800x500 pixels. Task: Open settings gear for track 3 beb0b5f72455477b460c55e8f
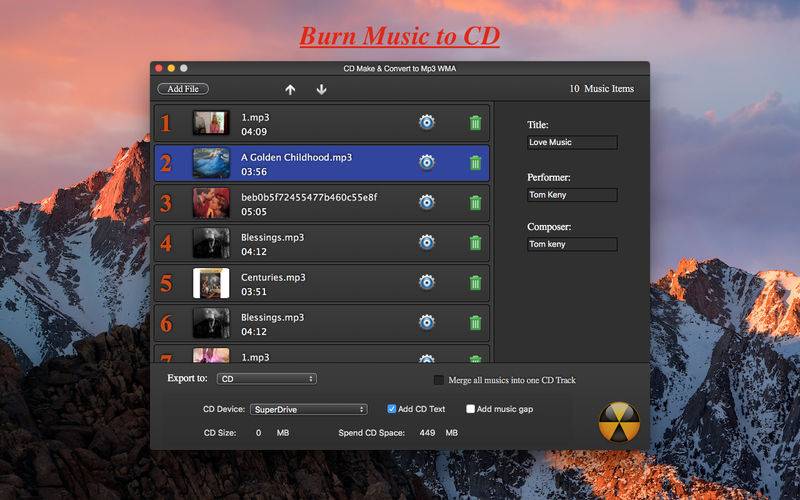[x=427, y=202]
